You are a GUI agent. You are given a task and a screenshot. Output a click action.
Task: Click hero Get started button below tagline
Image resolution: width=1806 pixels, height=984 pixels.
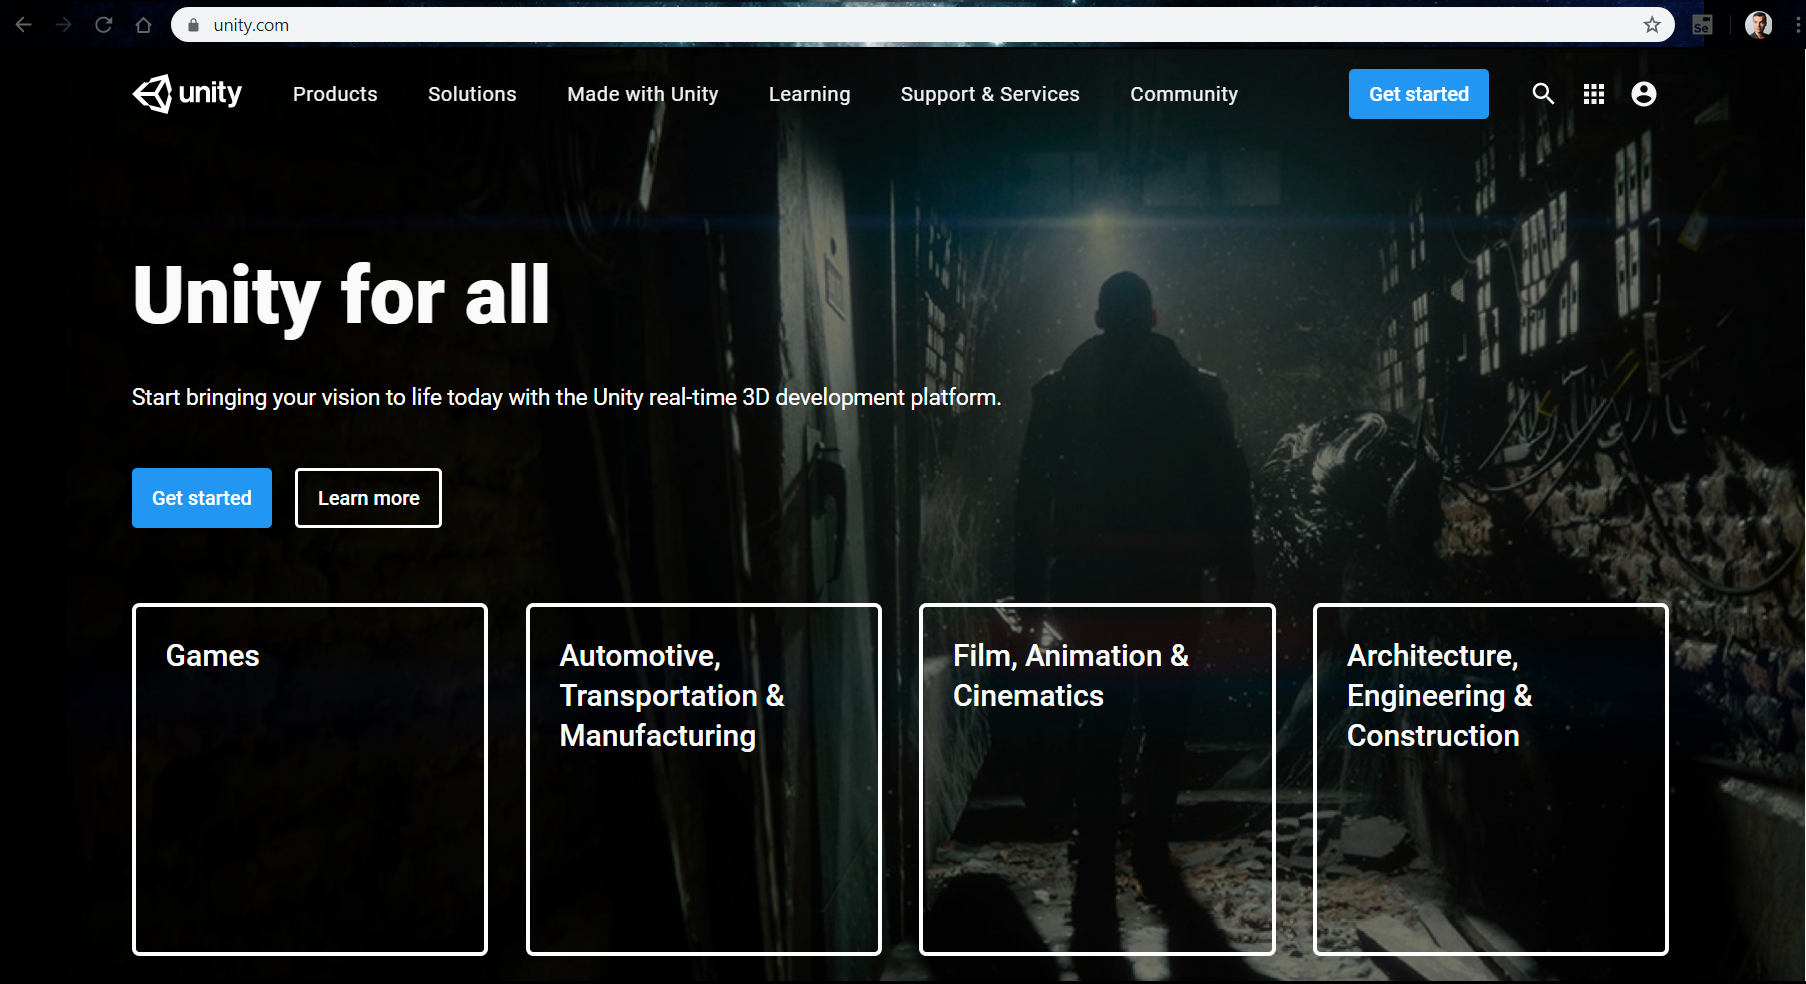point(202,498)
